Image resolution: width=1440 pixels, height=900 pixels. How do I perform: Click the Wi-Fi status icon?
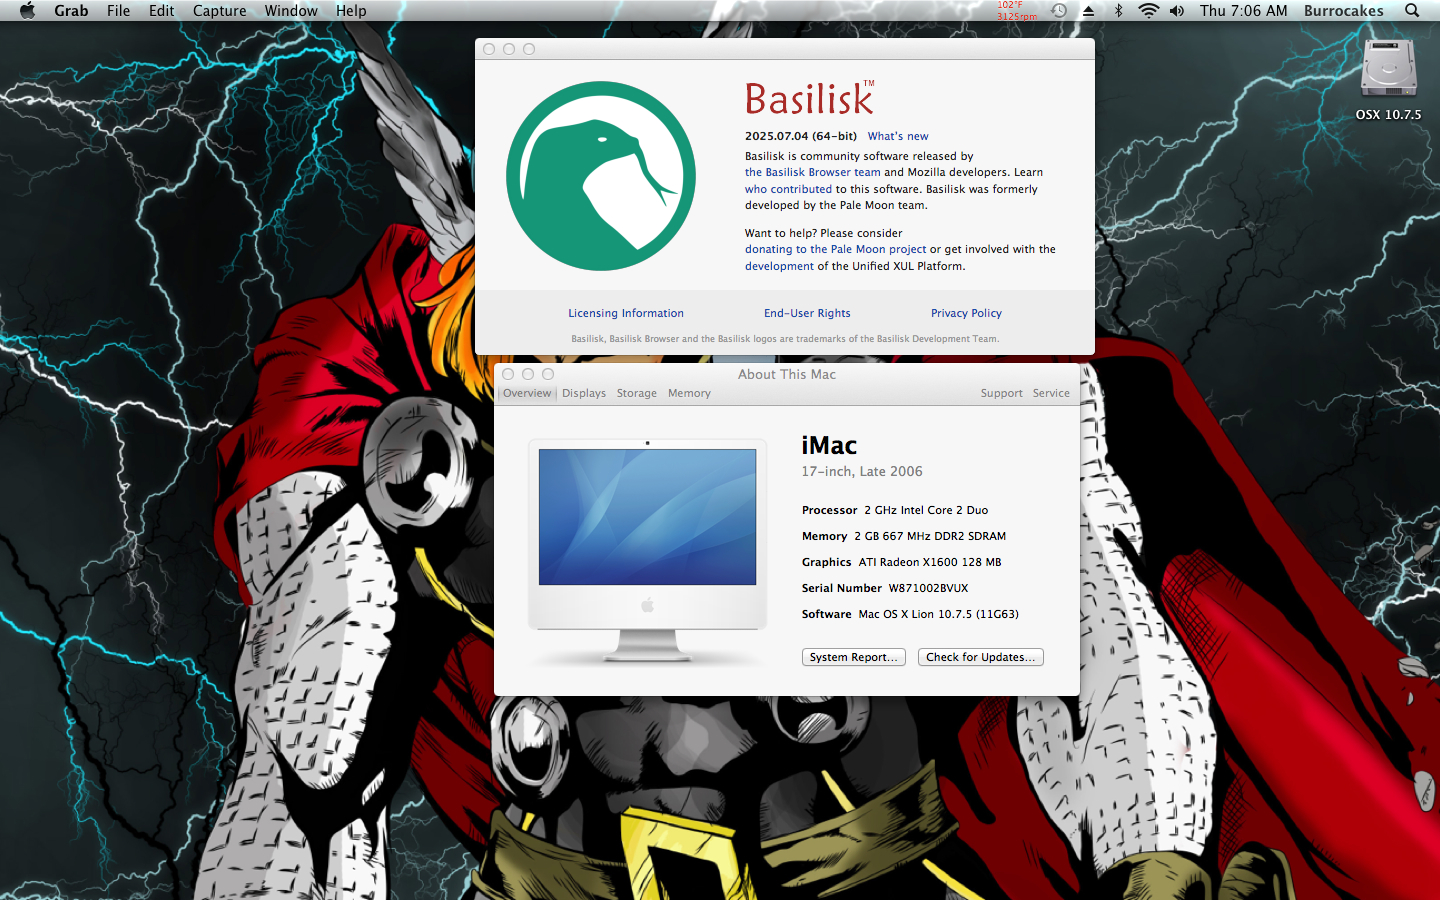(1148, 10)
